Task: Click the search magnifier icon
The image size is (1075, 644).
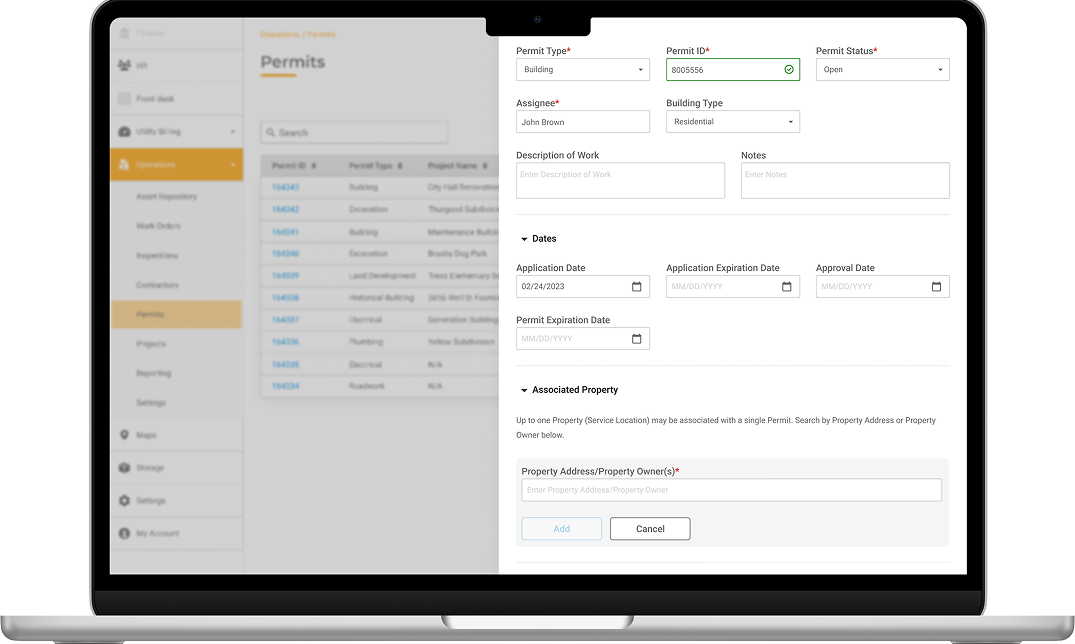Action: click(x=270, y=132)
